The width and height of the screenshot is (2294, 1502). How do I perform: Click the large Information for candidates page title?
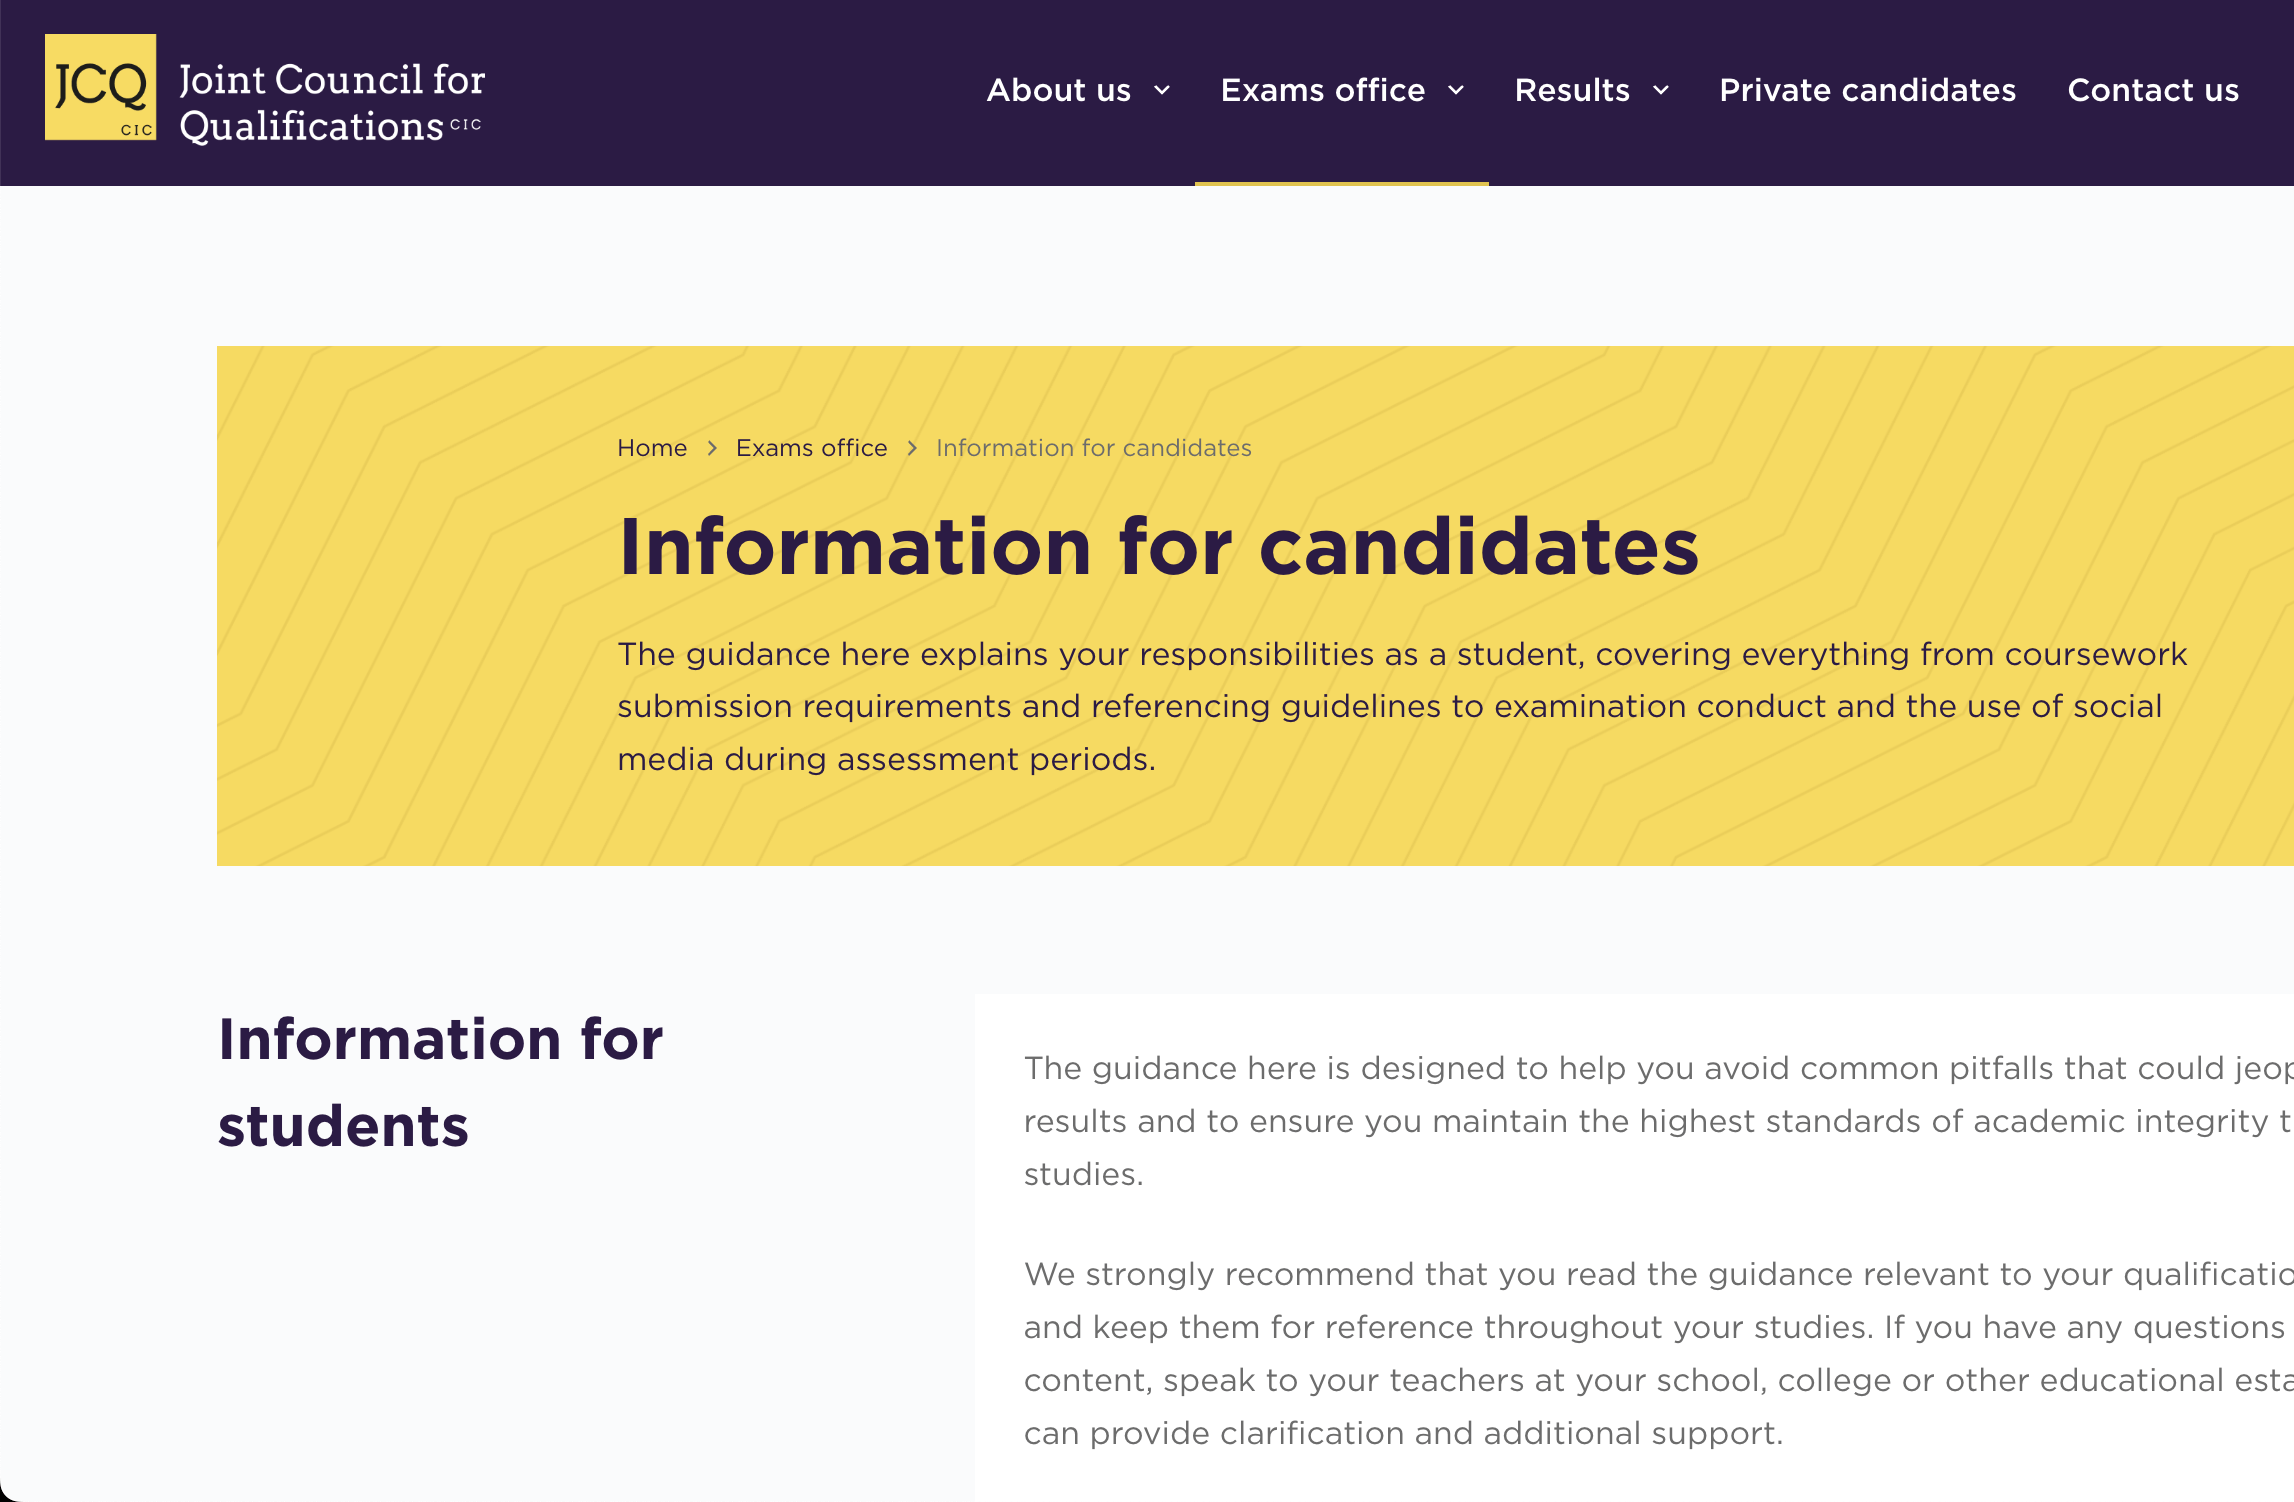[x=1158, y=546]
